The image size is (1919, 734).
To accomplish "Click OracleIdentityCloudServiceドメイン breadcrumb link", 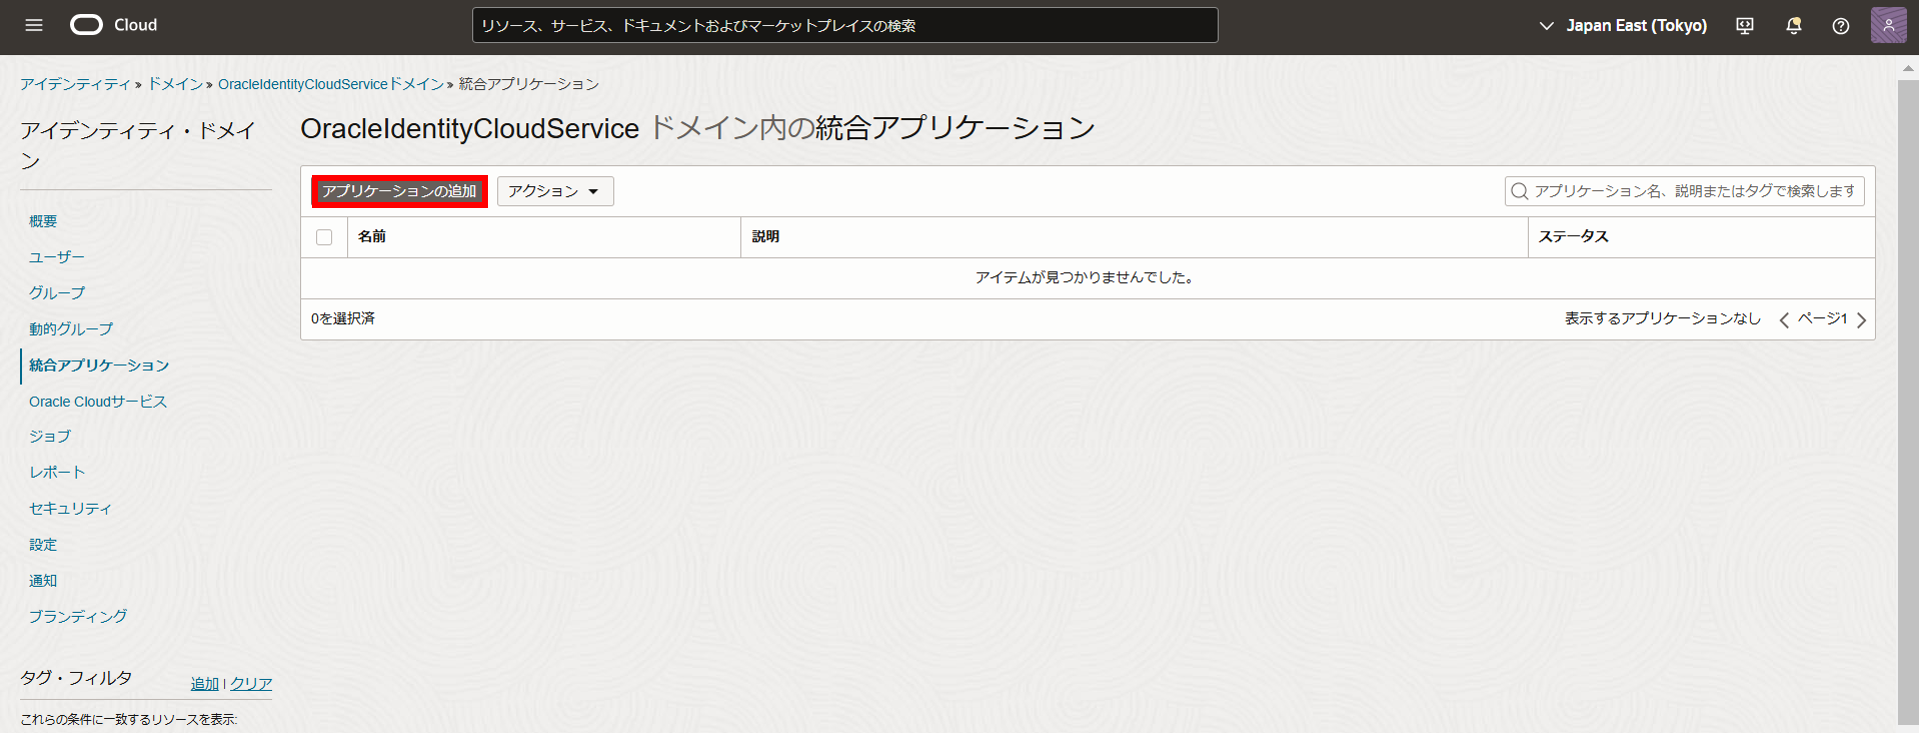I will click(331, 84).
